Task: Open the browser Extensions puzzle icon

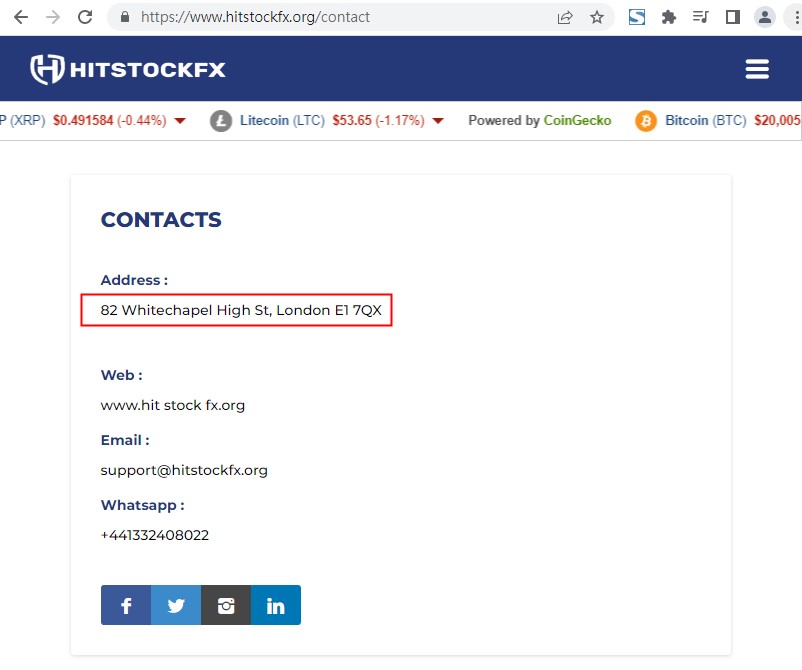Action: pos(669,17)
